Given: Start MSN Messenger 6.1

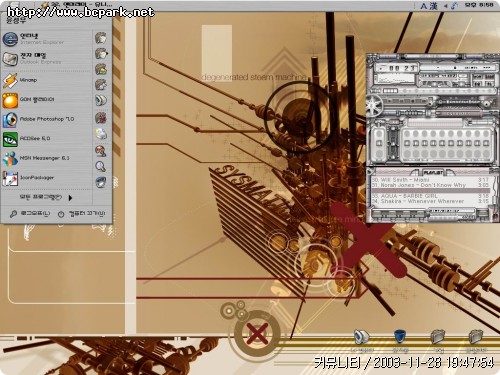Looking at the screenshot, I should click(46, 158).
